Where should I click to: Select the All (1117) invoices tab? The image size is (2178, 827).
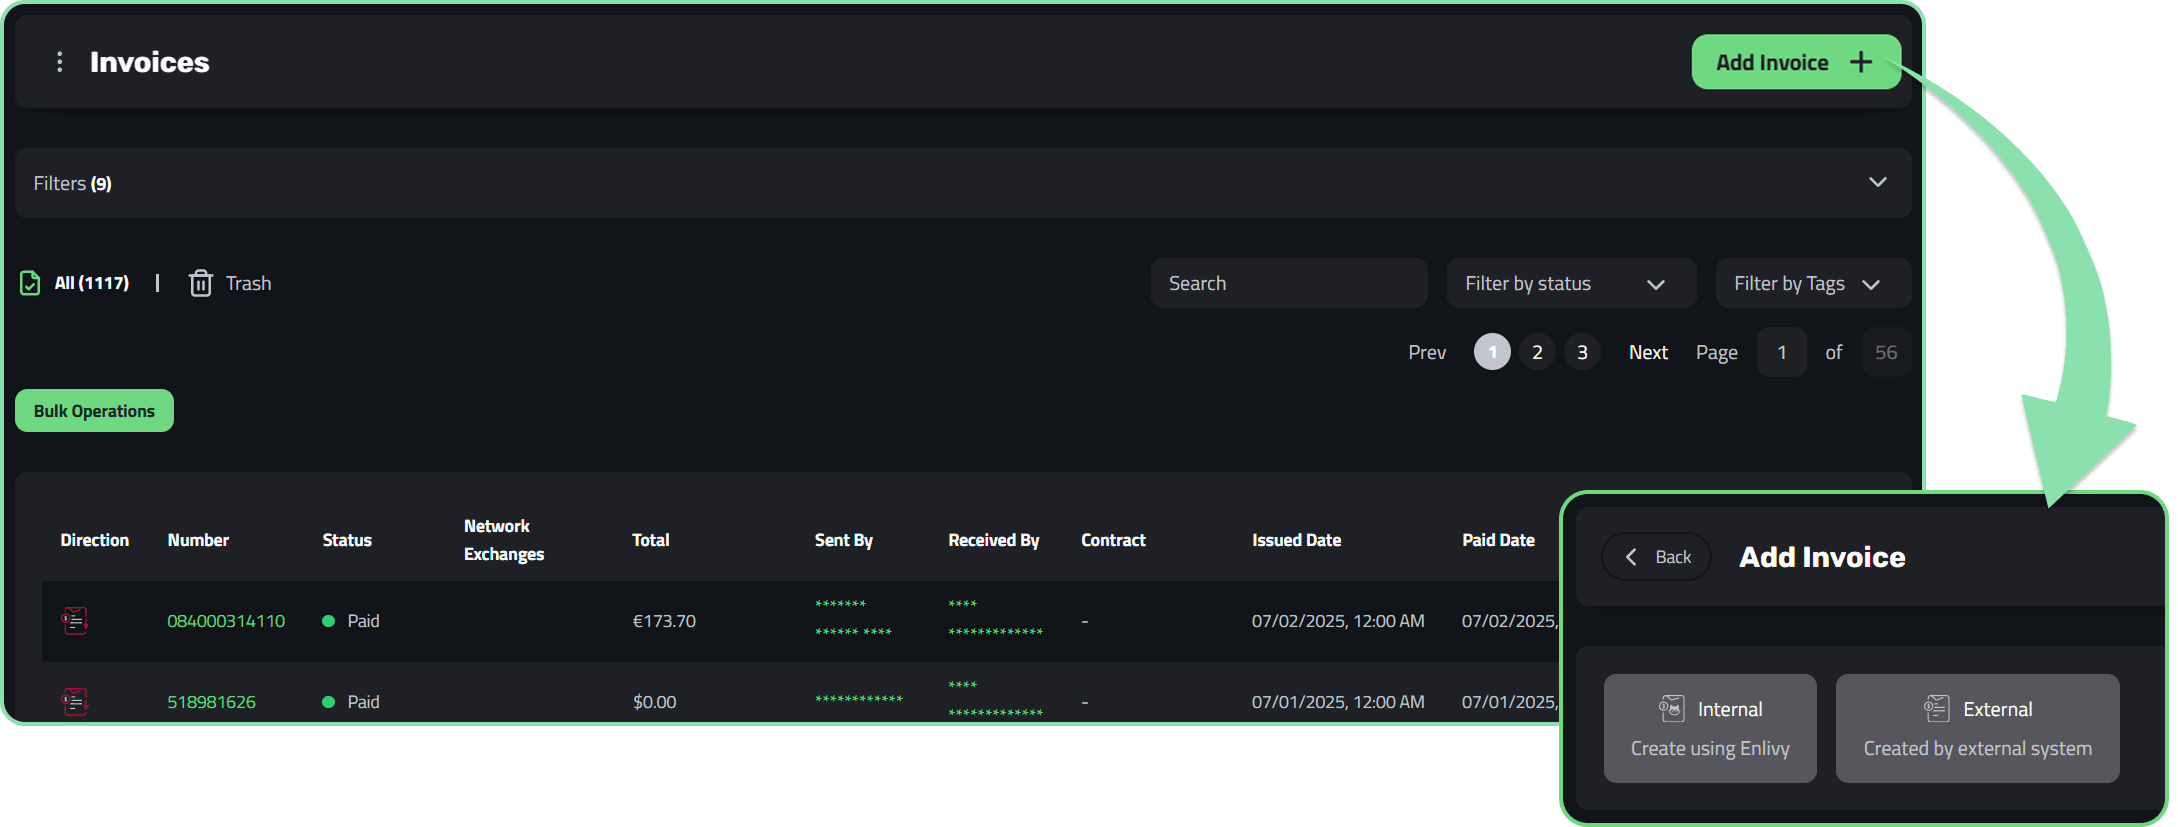[x=91, y=283]
